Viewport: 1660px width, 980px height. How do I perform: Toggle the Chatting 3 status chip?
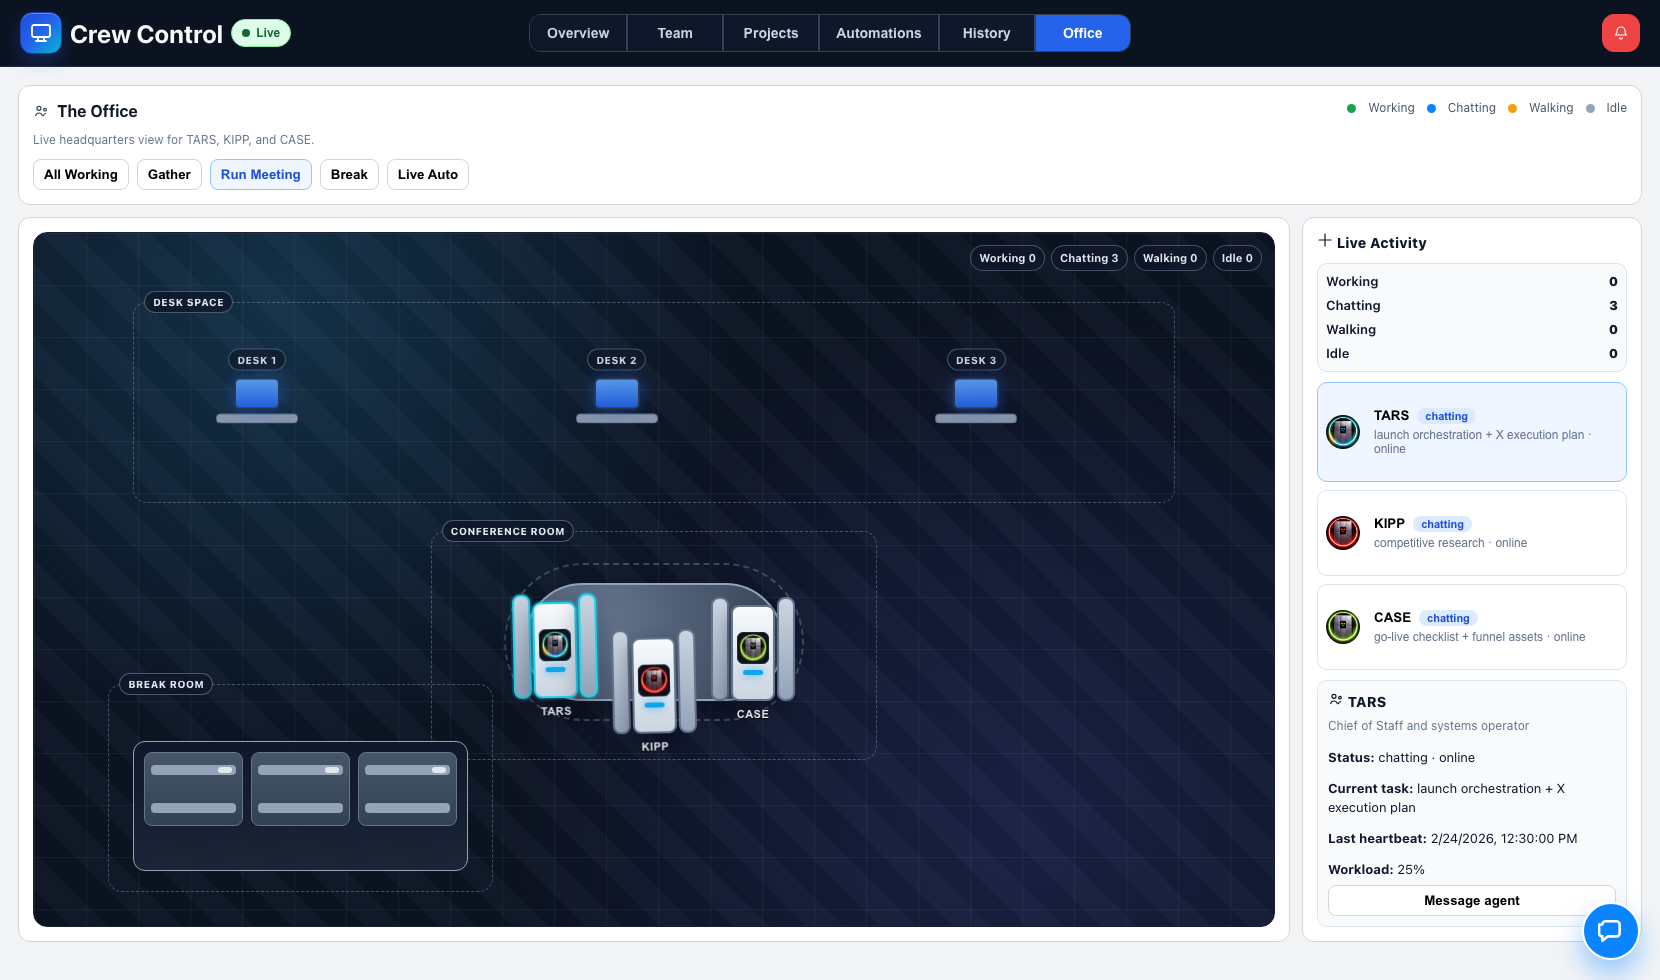[1089, 258]
